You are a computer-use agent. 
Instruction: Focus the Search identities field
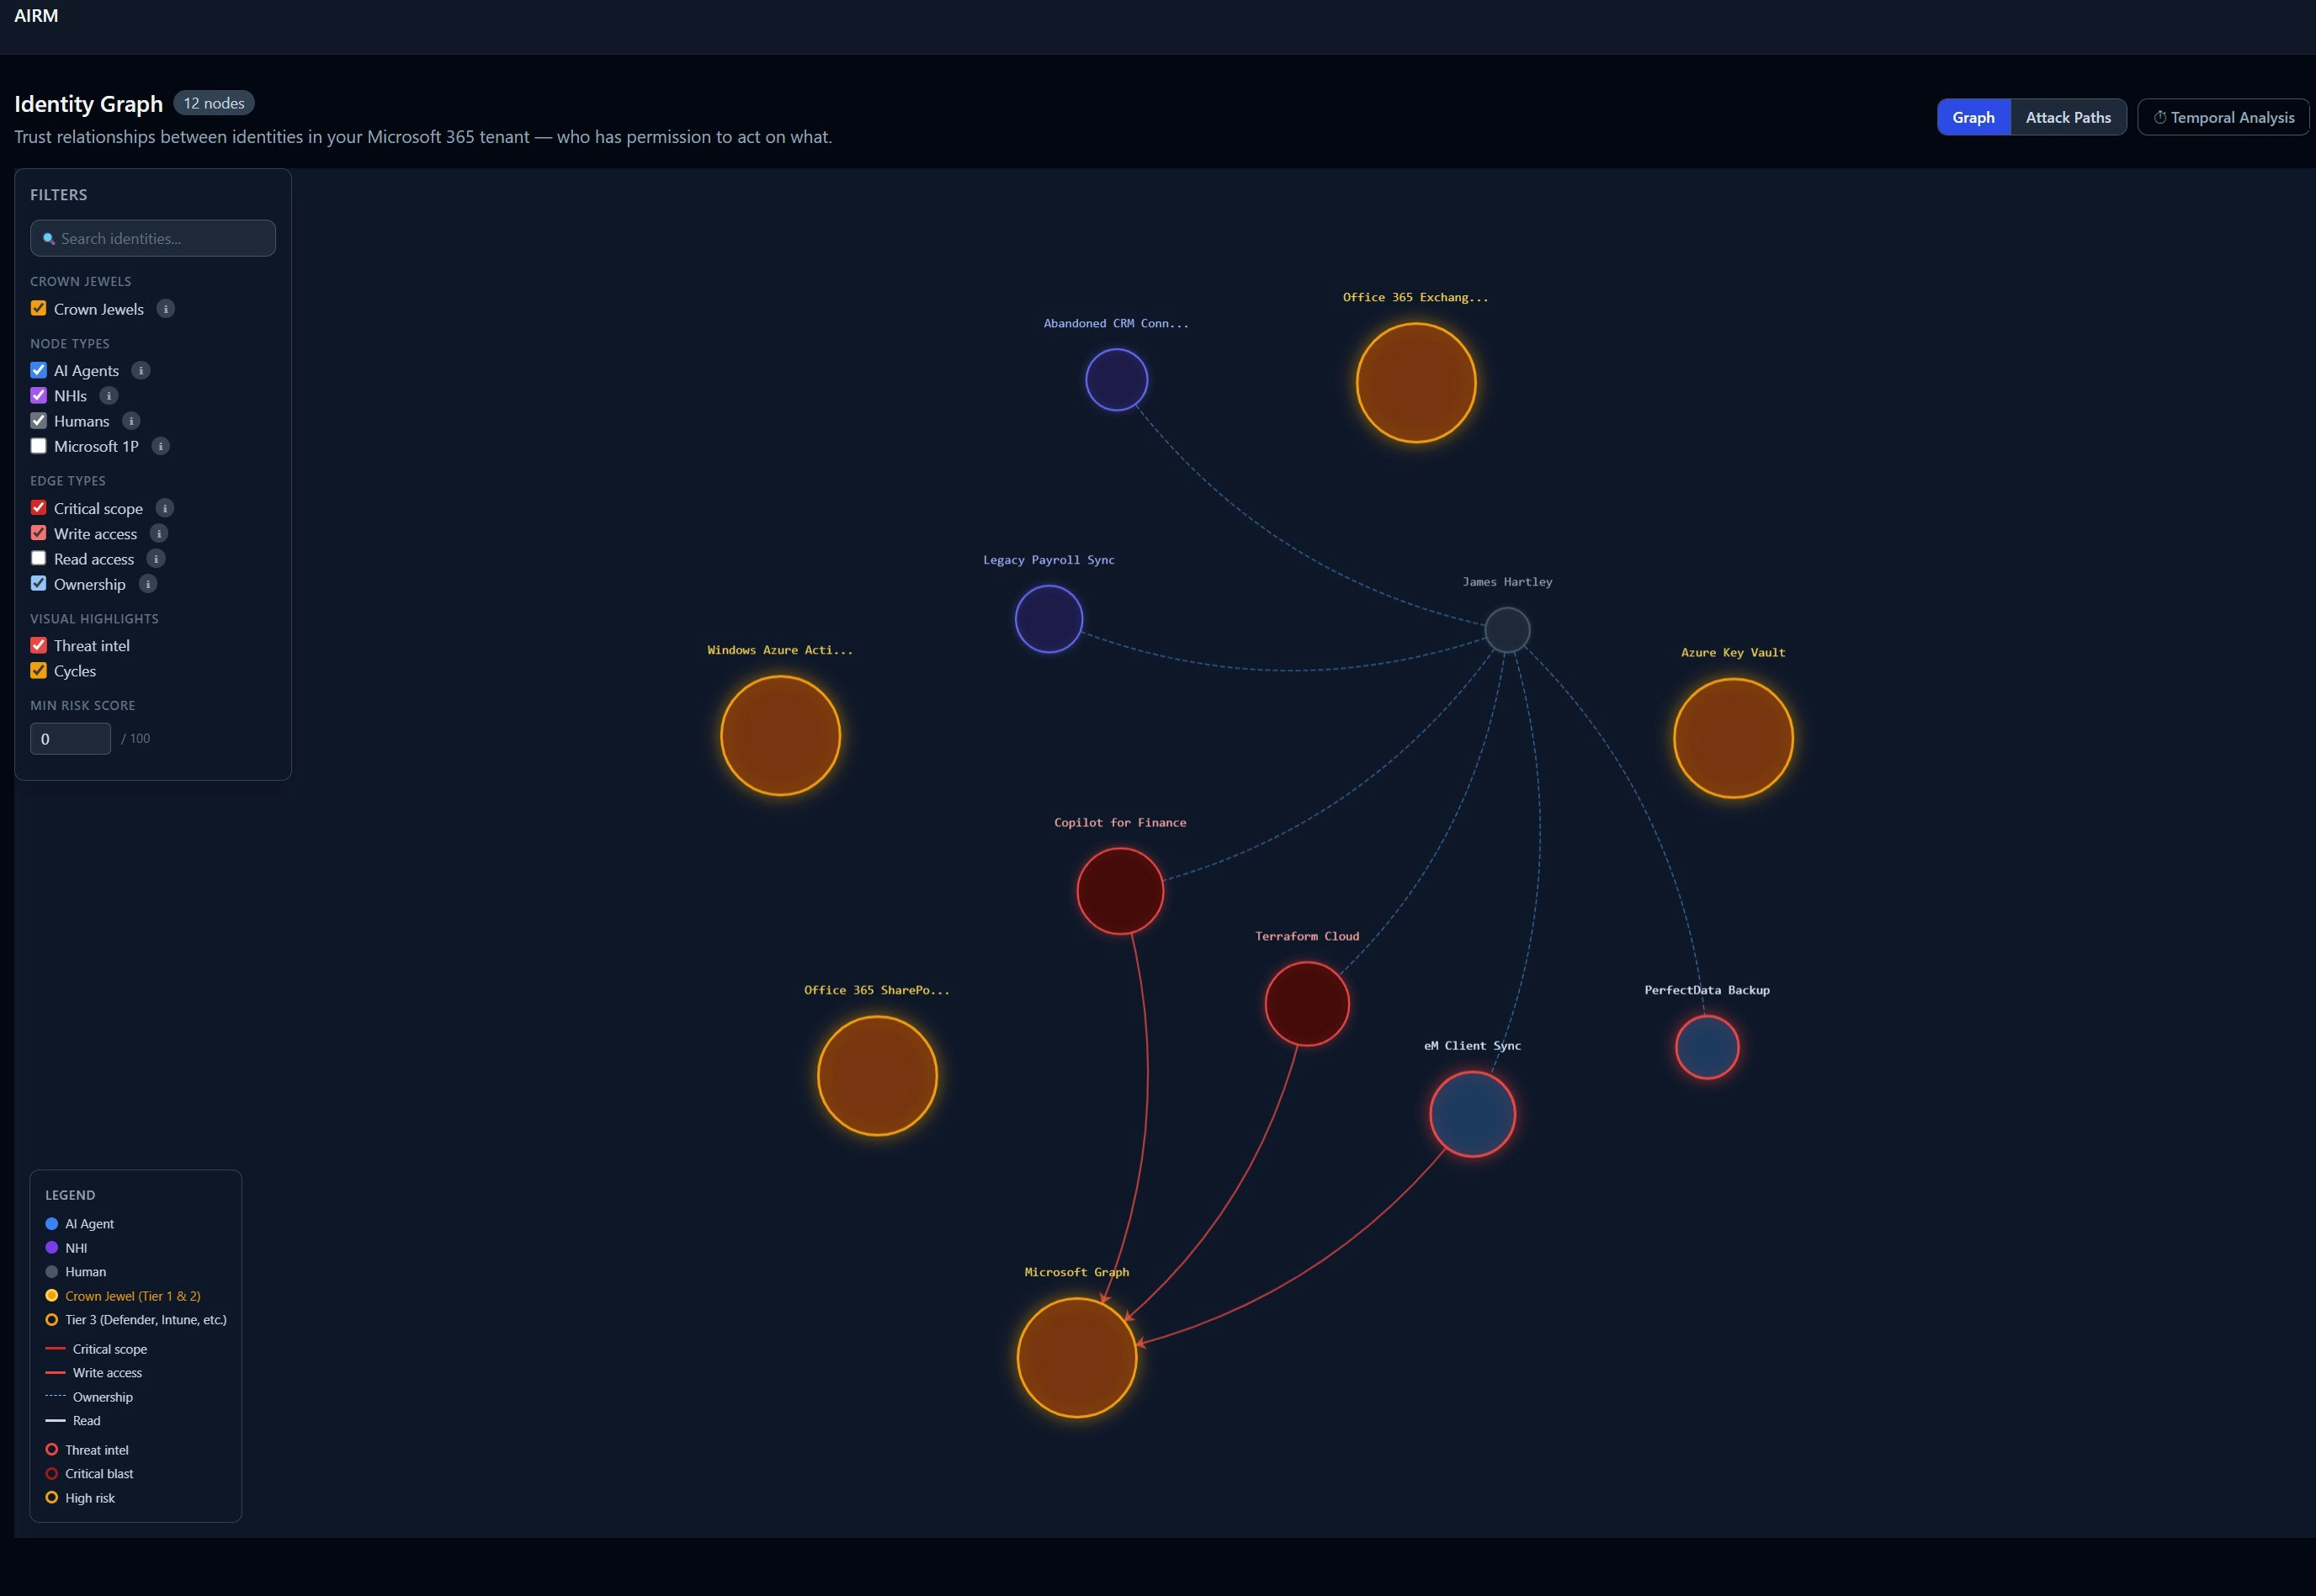(x=153, y=238)
